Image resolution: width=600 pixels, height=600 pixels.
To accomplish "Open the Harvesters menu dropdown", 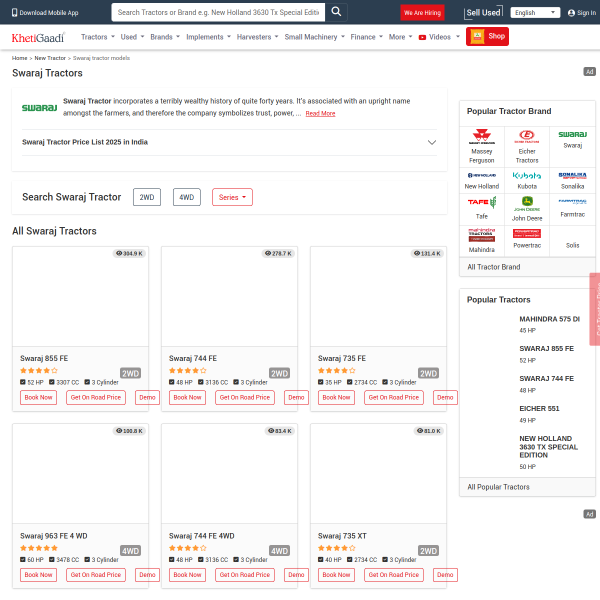I will pos(258,37).
